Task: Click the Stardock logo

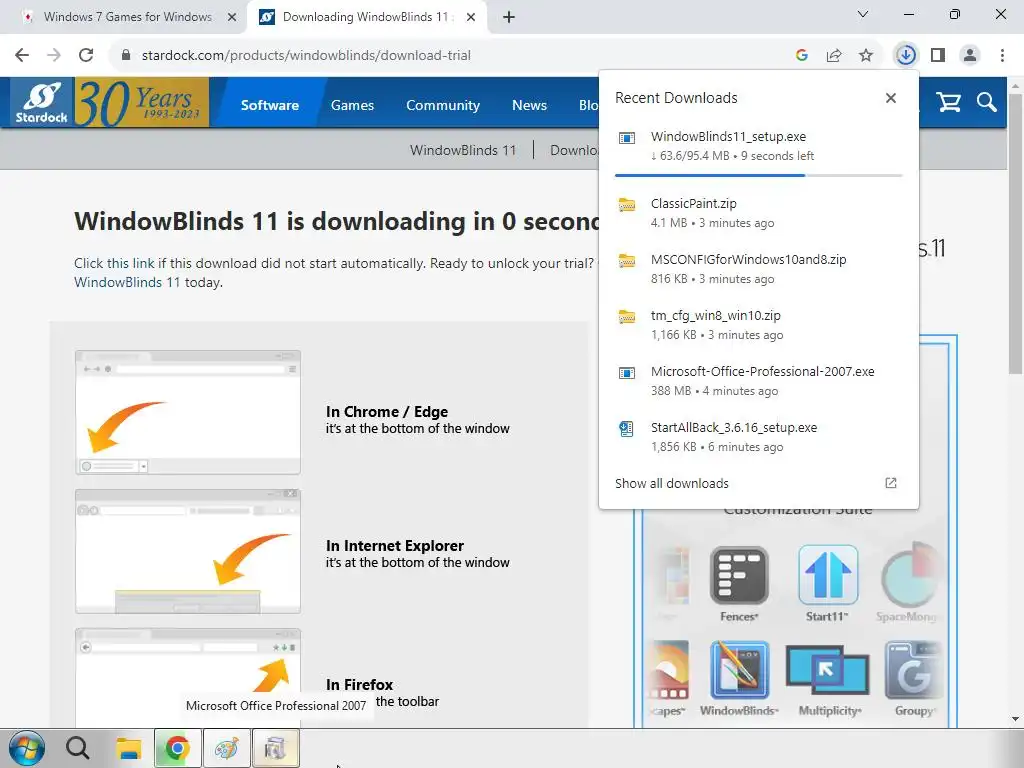Action: pyautogui.click(x=42, y=102)
